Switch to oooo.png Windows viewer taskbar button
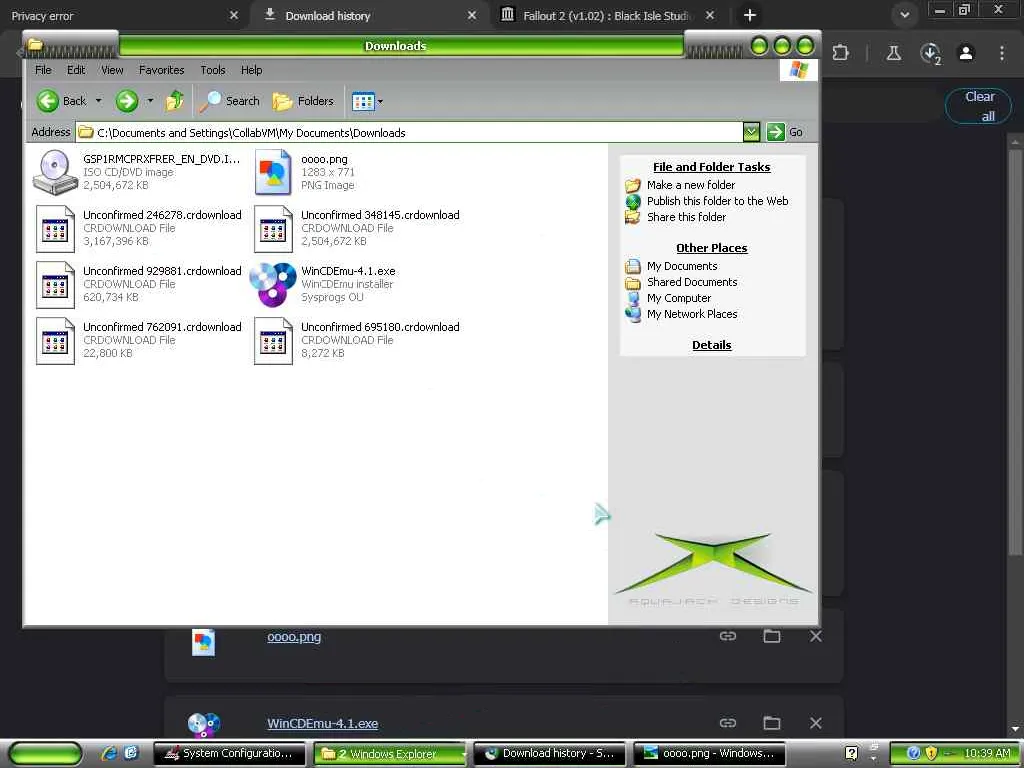 click(709, 754)
